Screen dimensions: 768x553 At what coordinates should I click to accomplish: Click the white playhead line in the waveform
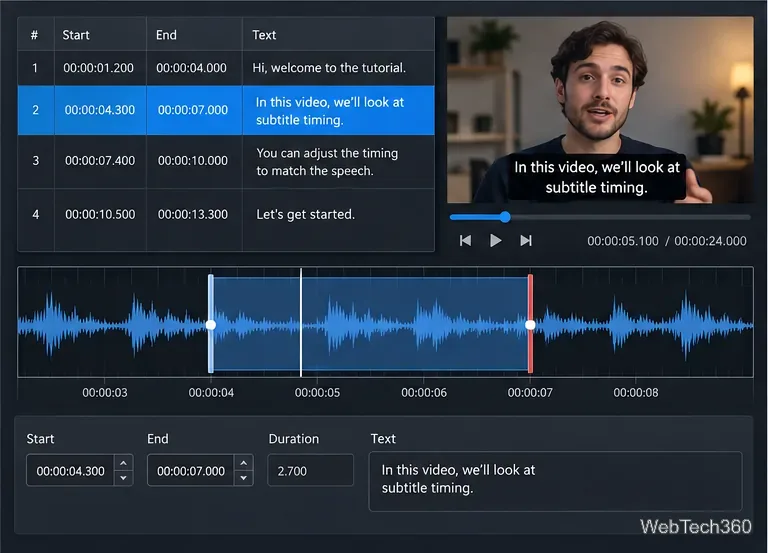click(x=301, y=322)
